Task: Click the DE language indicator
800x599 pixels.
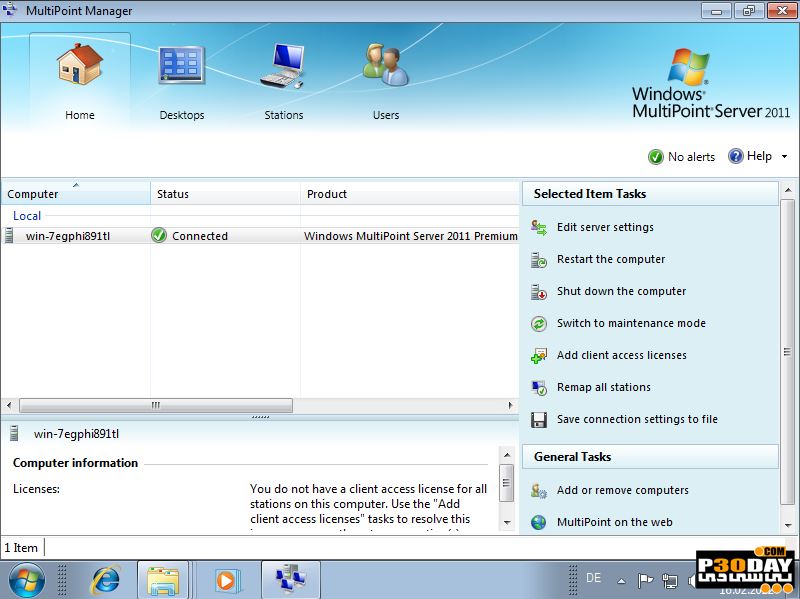Action: pos(593,578)
